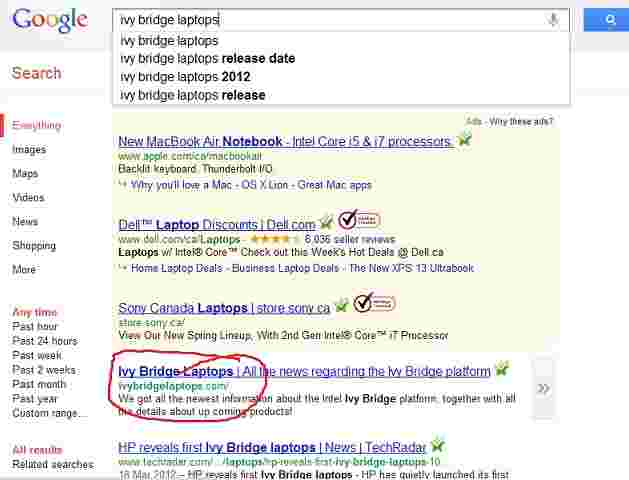Filter results to Past 24 hours

[45, 341]
